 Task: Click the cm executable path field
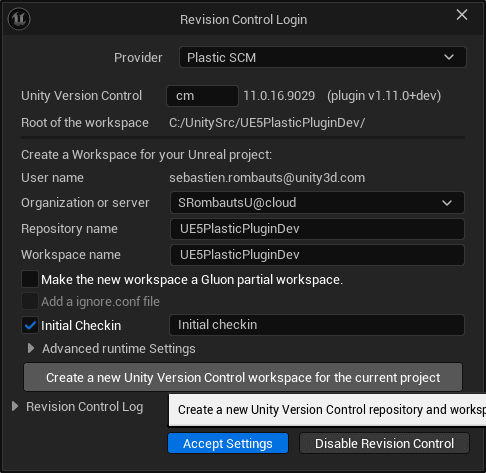pyautogui.click(x=202, y=96)
